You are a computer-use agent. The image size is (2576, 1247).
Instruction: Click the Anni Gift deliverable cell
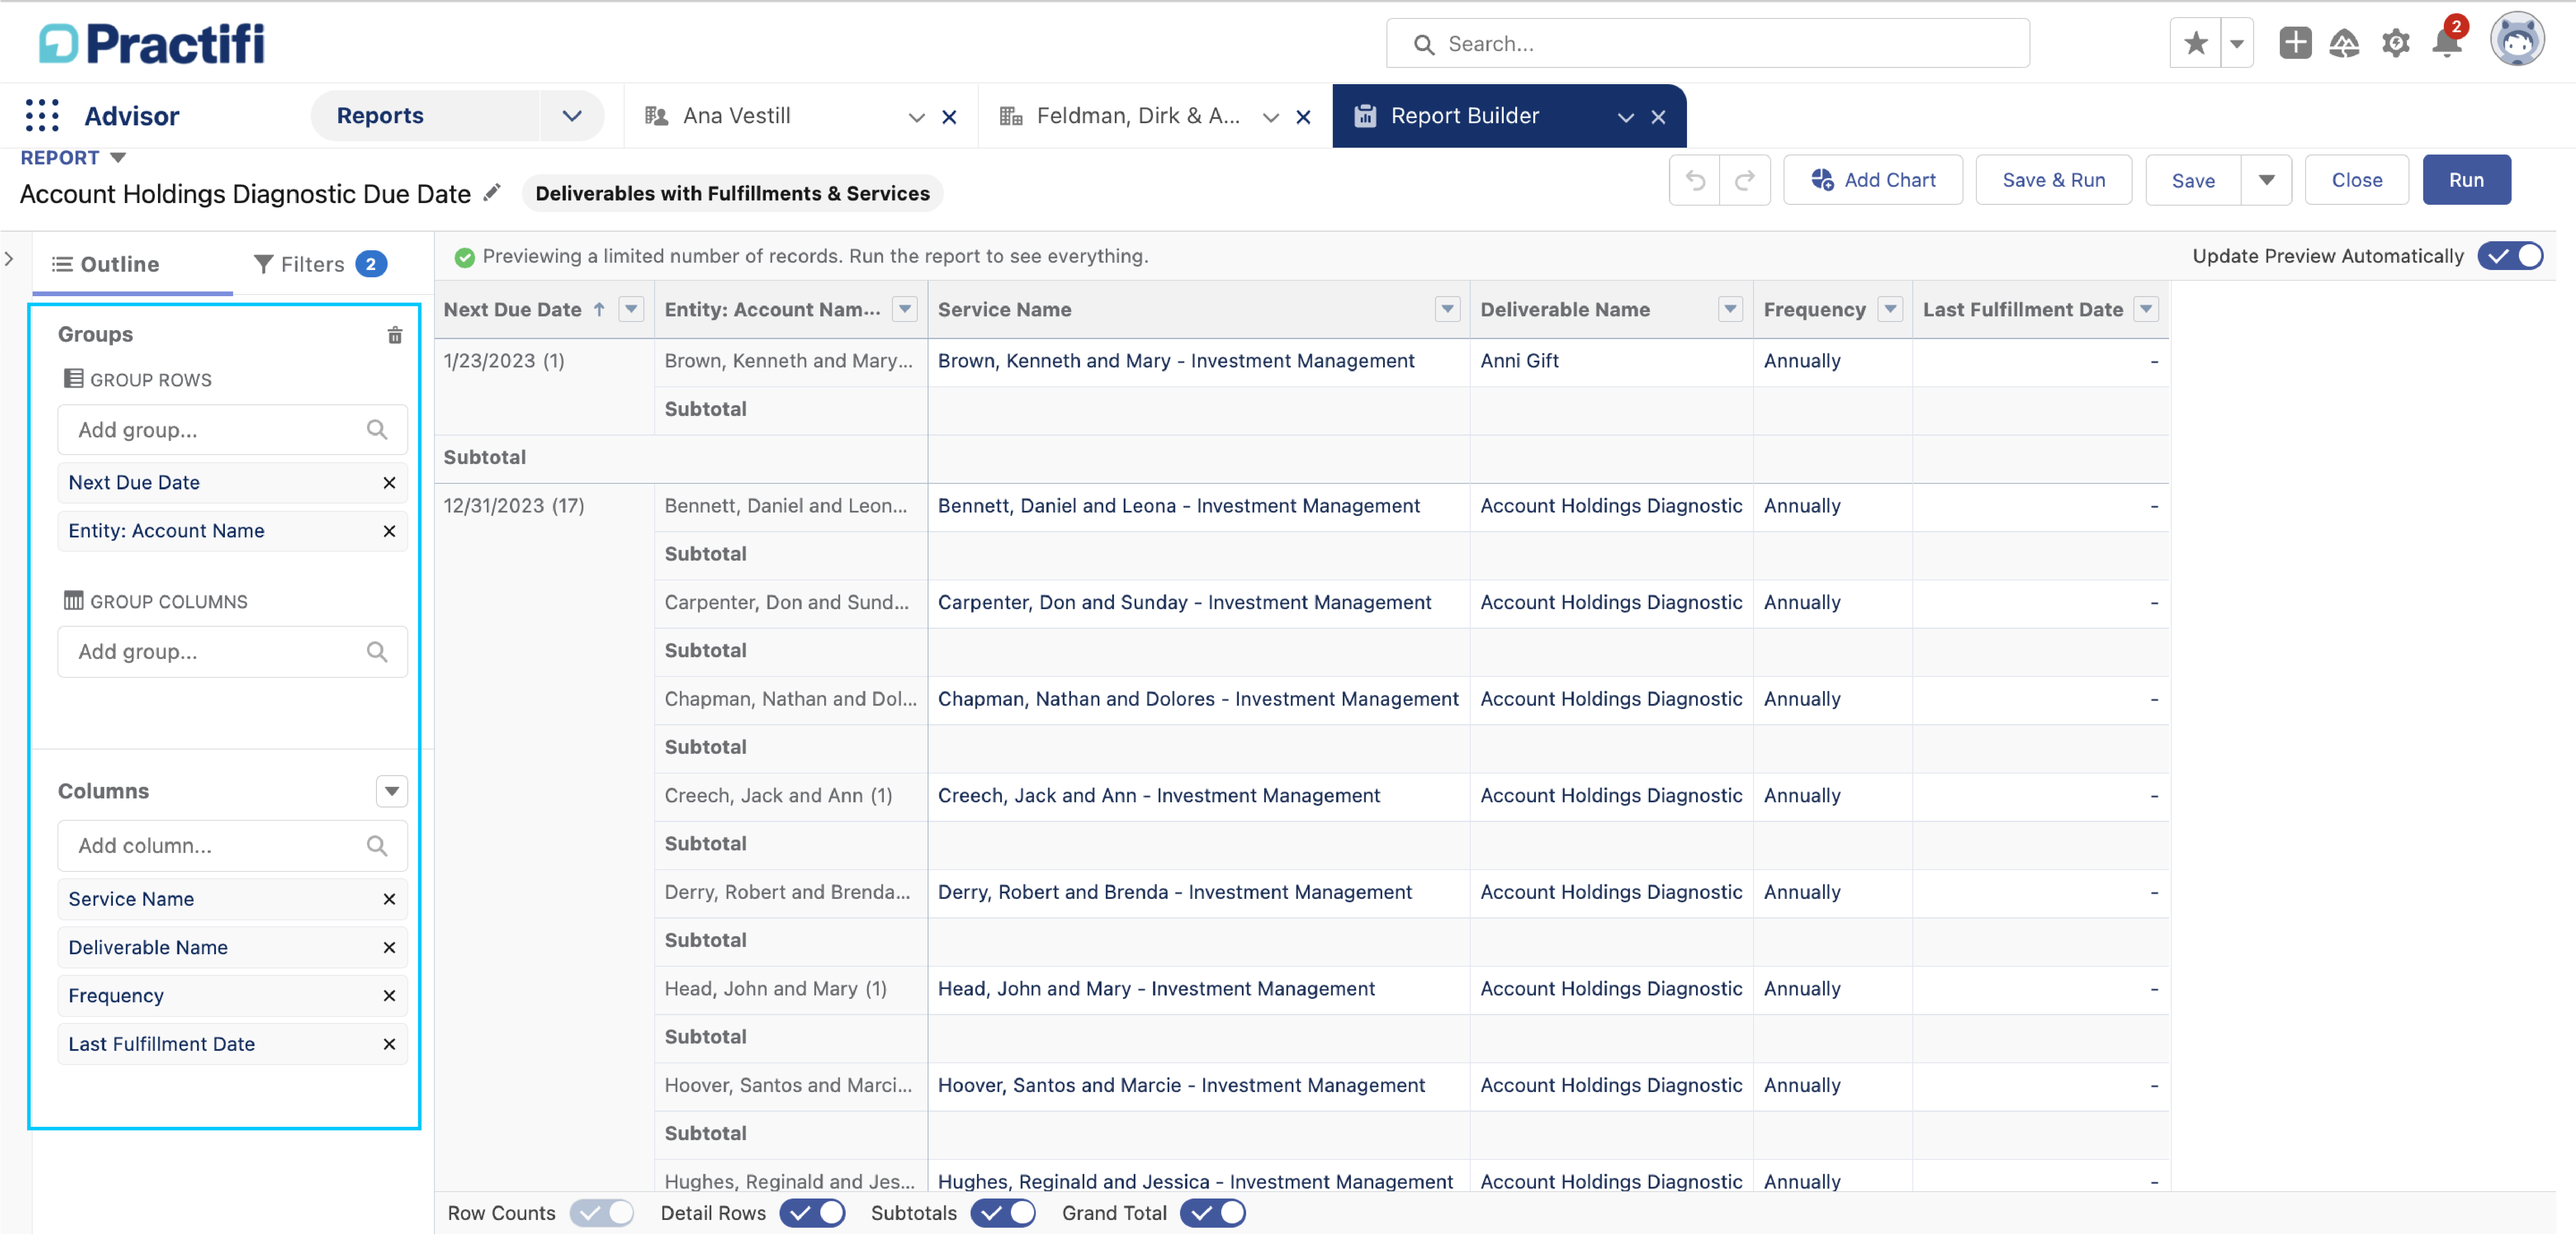[x=1610, y=362]
